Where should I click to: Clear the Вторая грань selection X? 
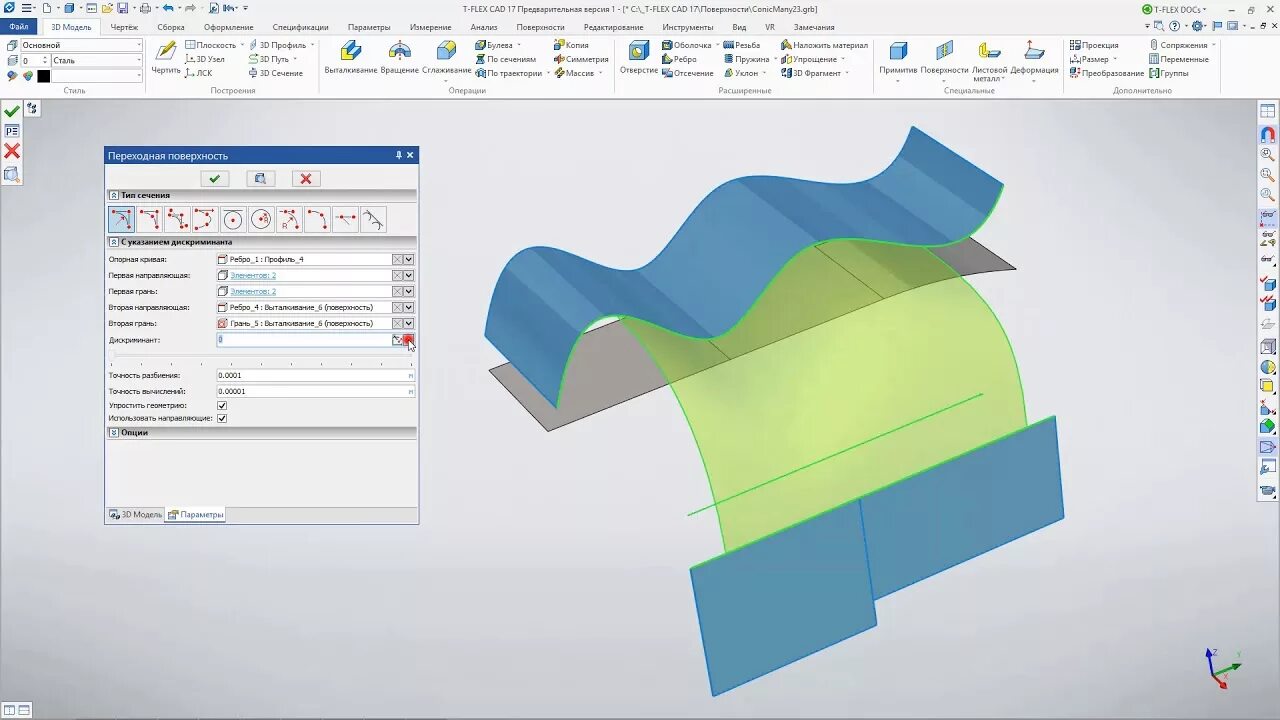(x=397, y=323)
